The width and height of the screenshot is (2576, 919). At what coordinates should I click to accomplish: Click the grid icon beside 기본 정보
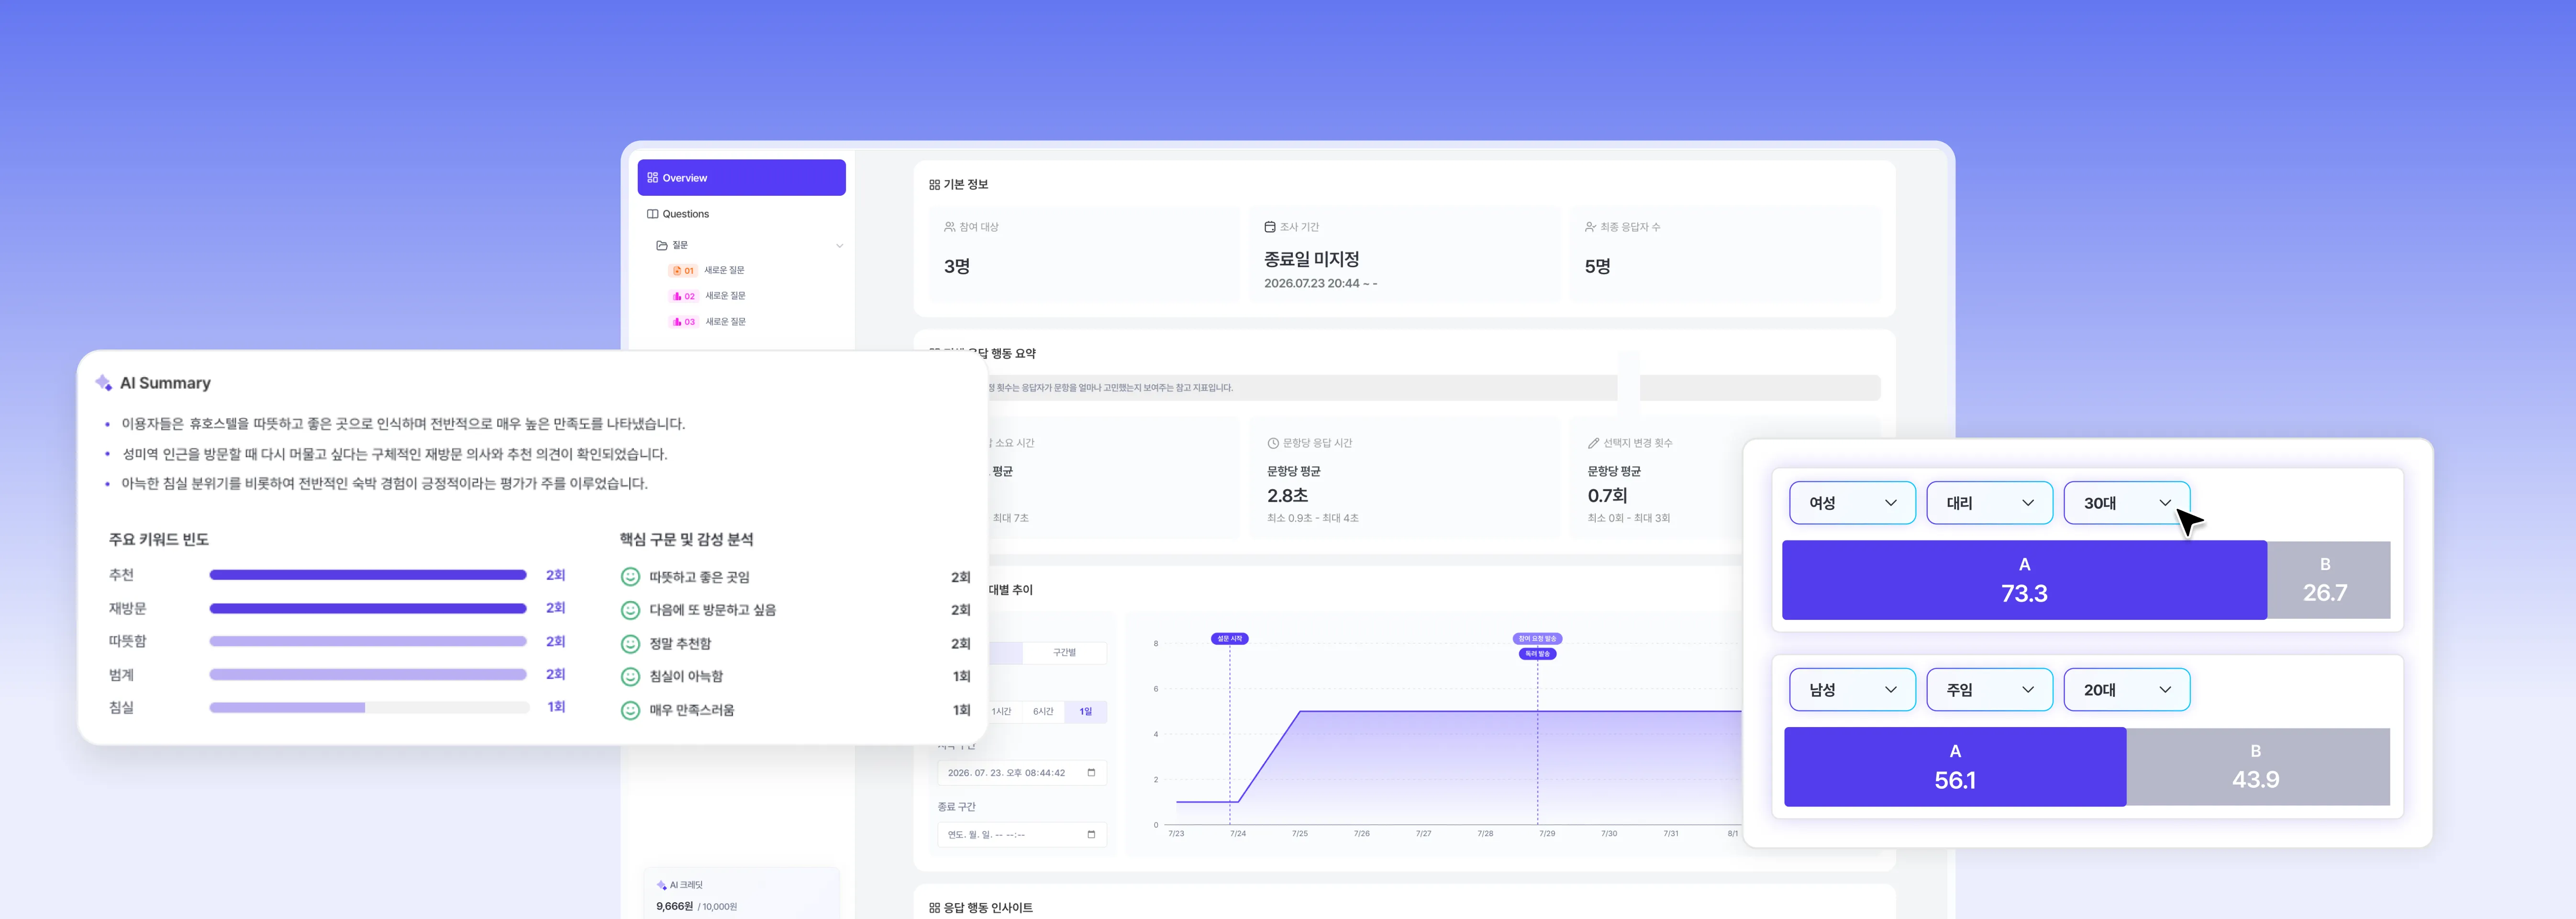tap(934, 185)
